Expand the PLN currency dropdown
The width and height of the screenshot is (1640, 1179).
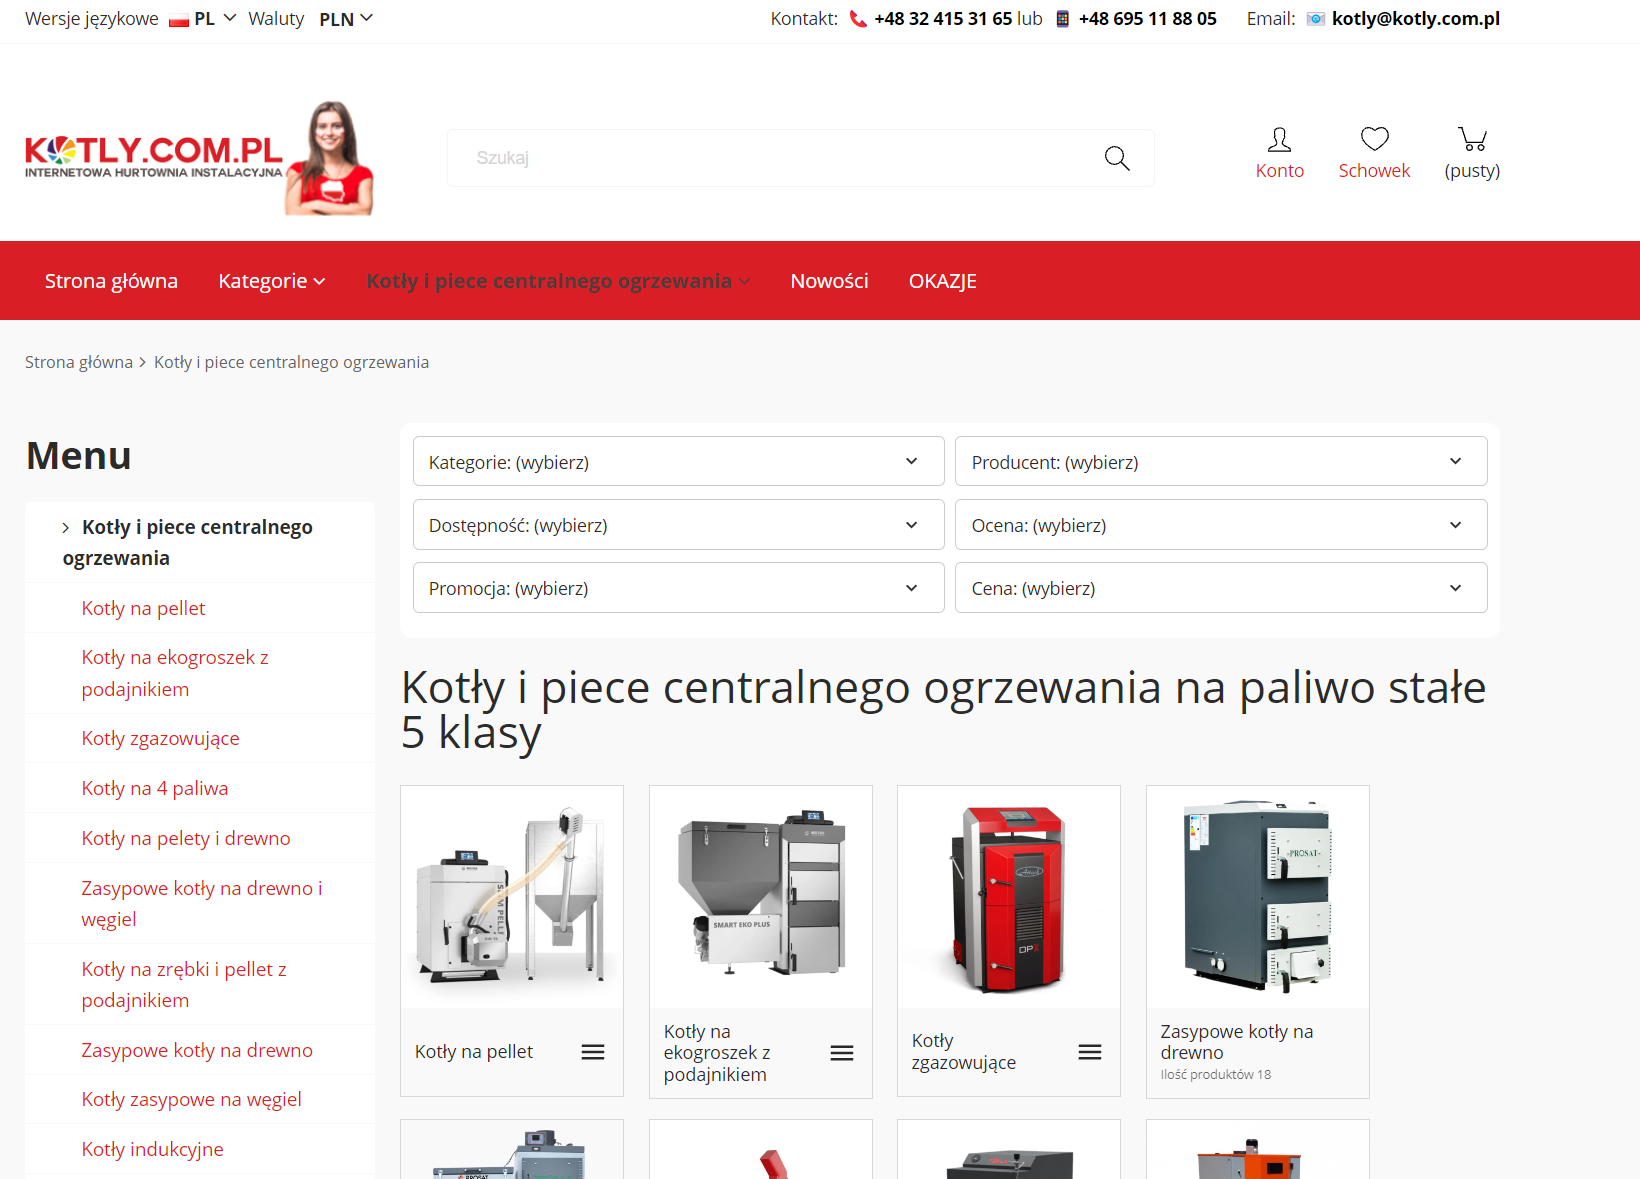click(x=346, y=19)
